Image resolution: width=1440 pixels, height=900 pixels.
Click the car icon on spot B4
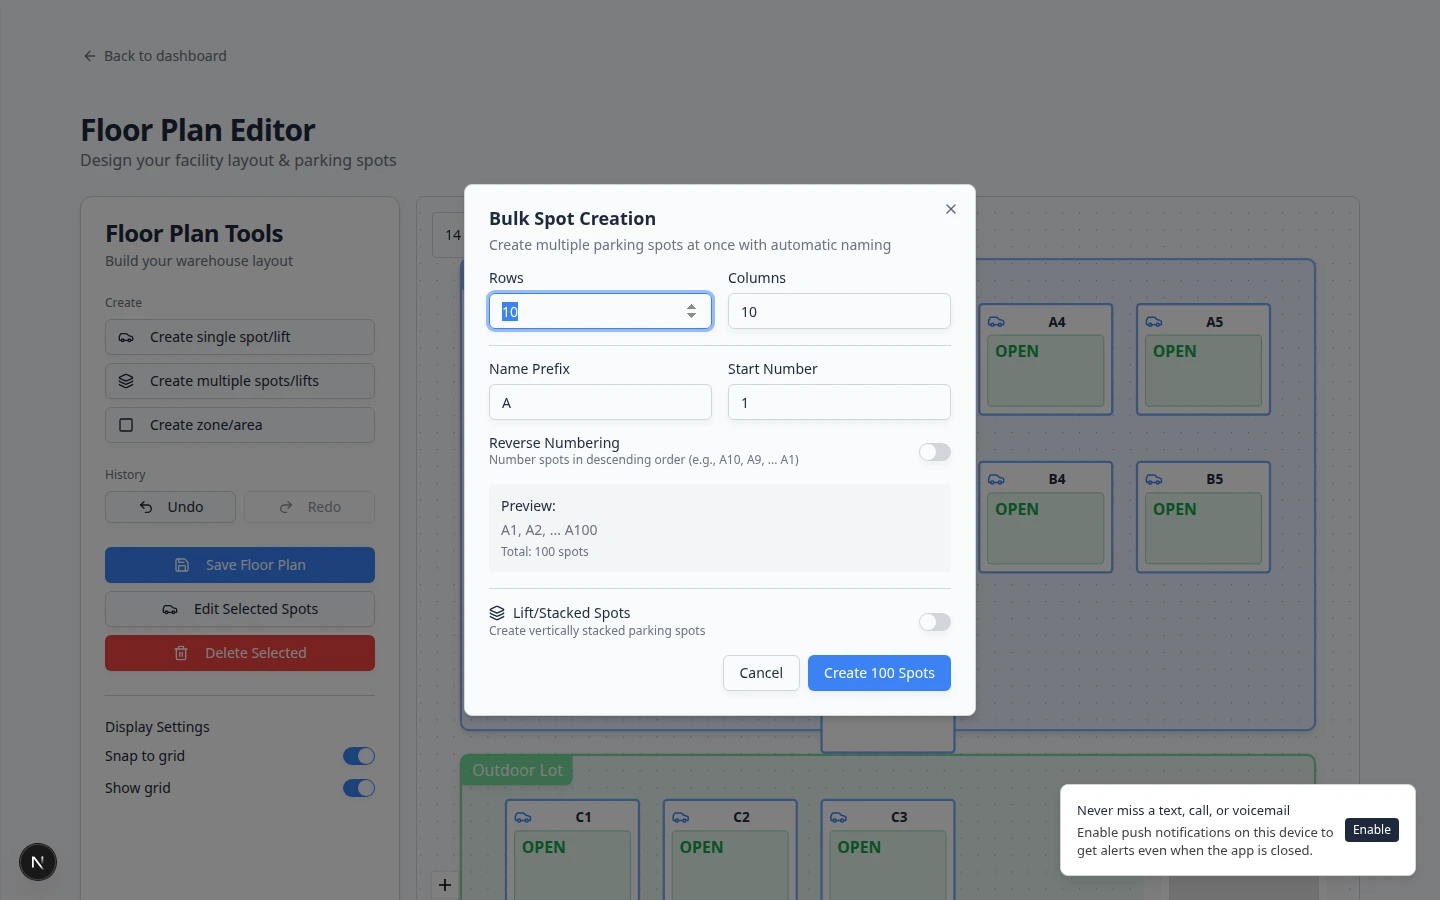click(x=996, y=479)
